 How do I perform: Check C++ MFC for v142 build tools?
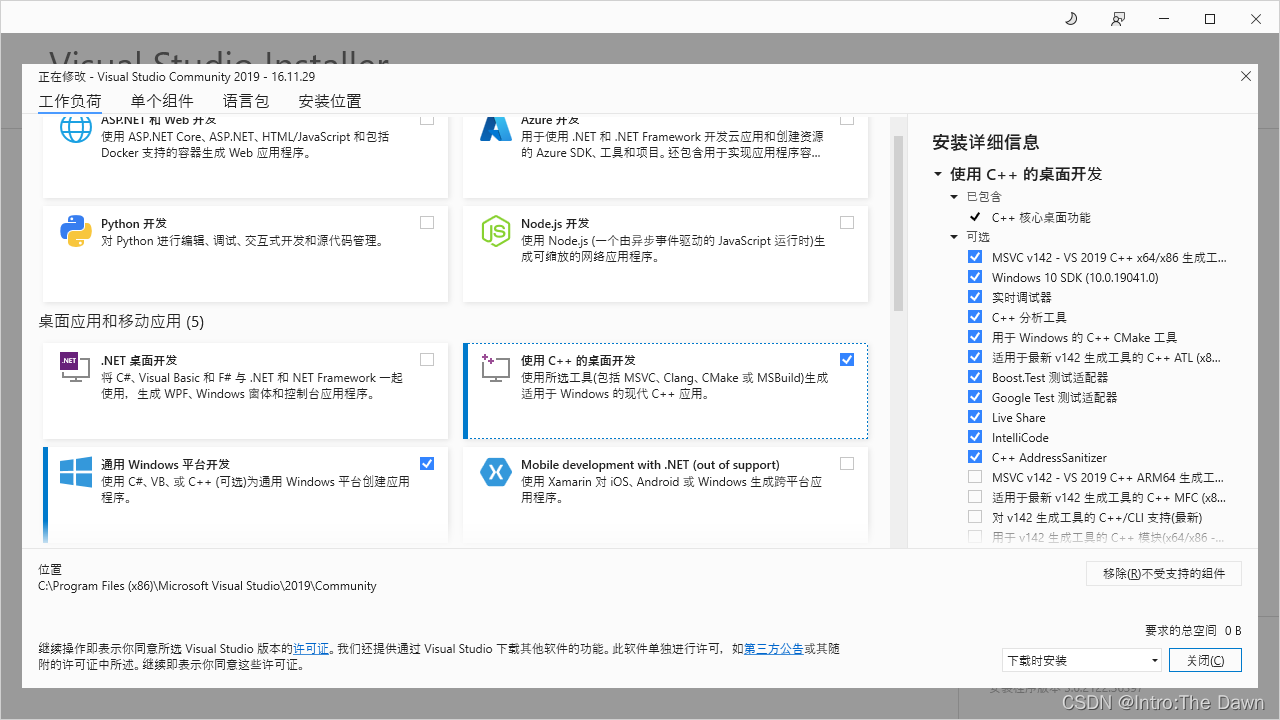975,497
